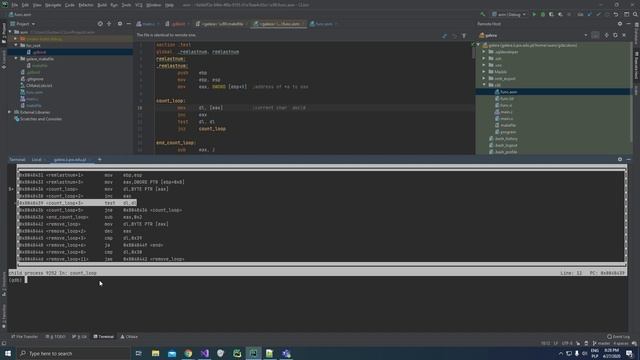This screenshot has width=640, height=360.
Task: Select Scratches and Consoles
Action: 38,119
